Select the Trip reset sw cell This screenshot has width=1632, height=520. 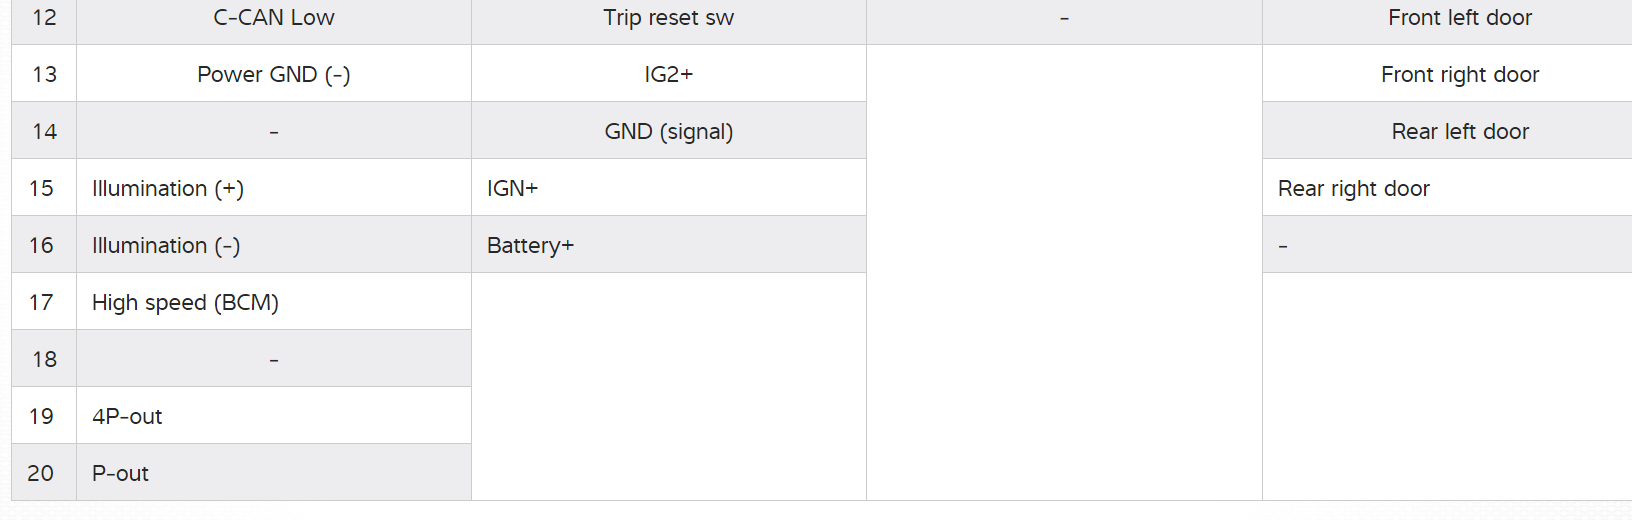click(x=668, y=18)
